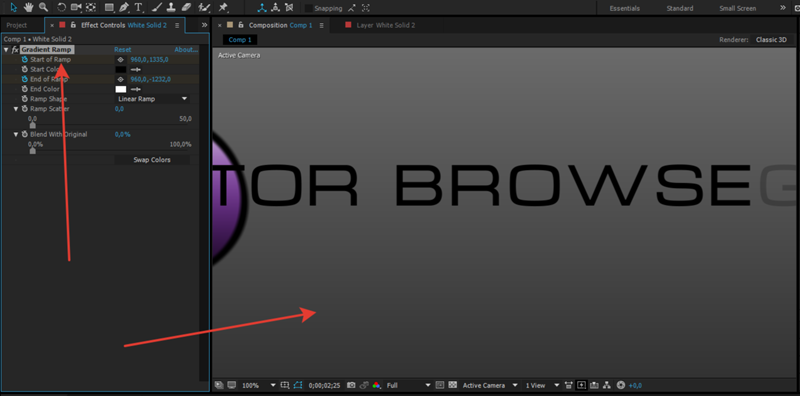Screen dimensions: 800x396
Task: Open the Composition panel menu
Action: [320, 25]
